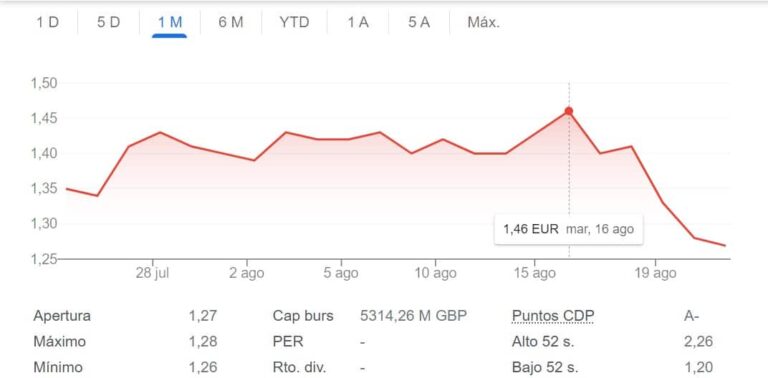This screenshot has height=378, width=768.
Task: Show the 1 A yearly range
Action: pos(358,23)
